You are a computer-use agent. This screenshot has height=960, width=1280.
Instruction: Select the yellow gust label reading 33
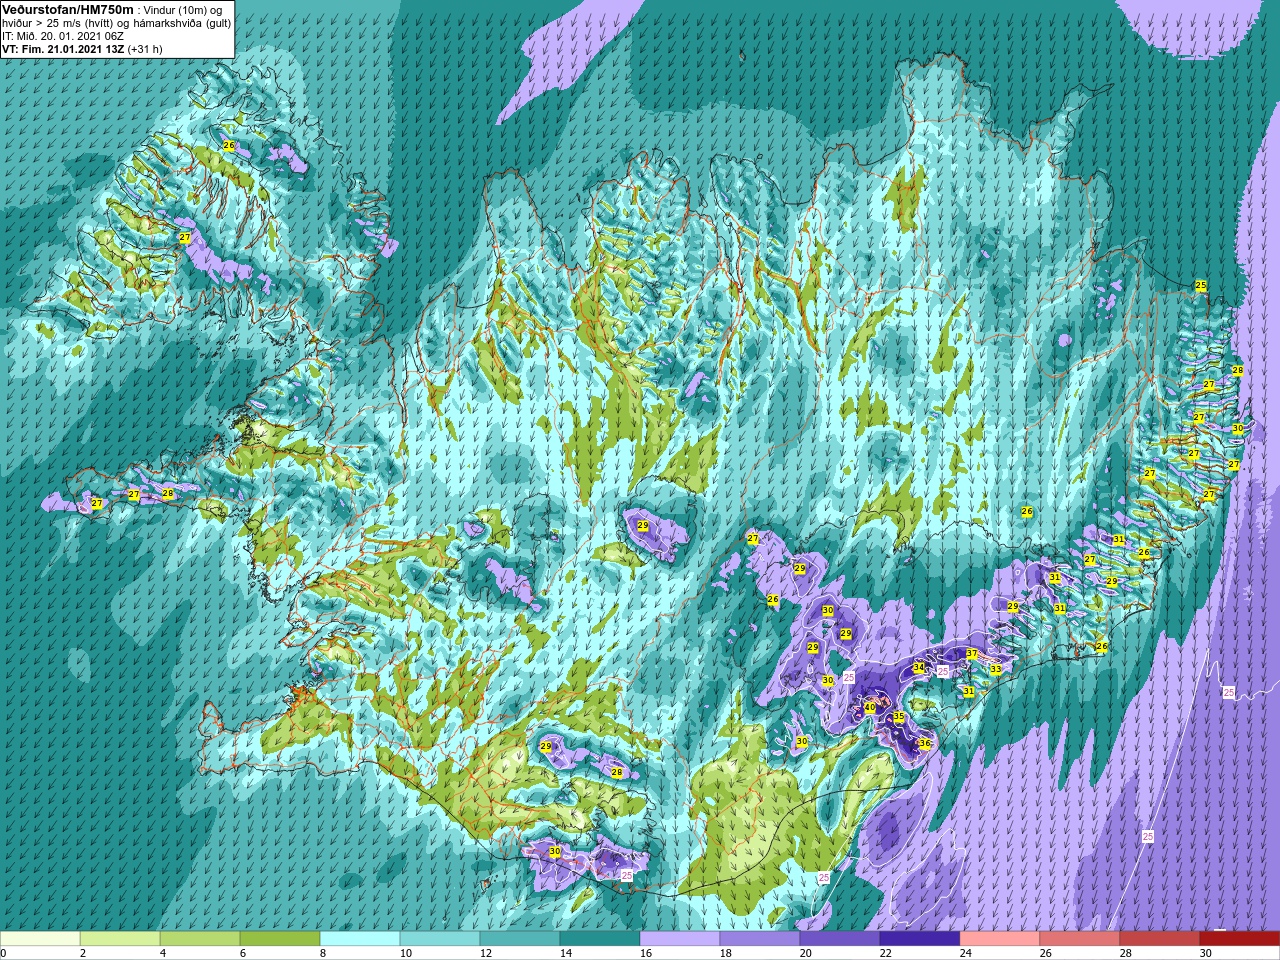pos(995,669)
